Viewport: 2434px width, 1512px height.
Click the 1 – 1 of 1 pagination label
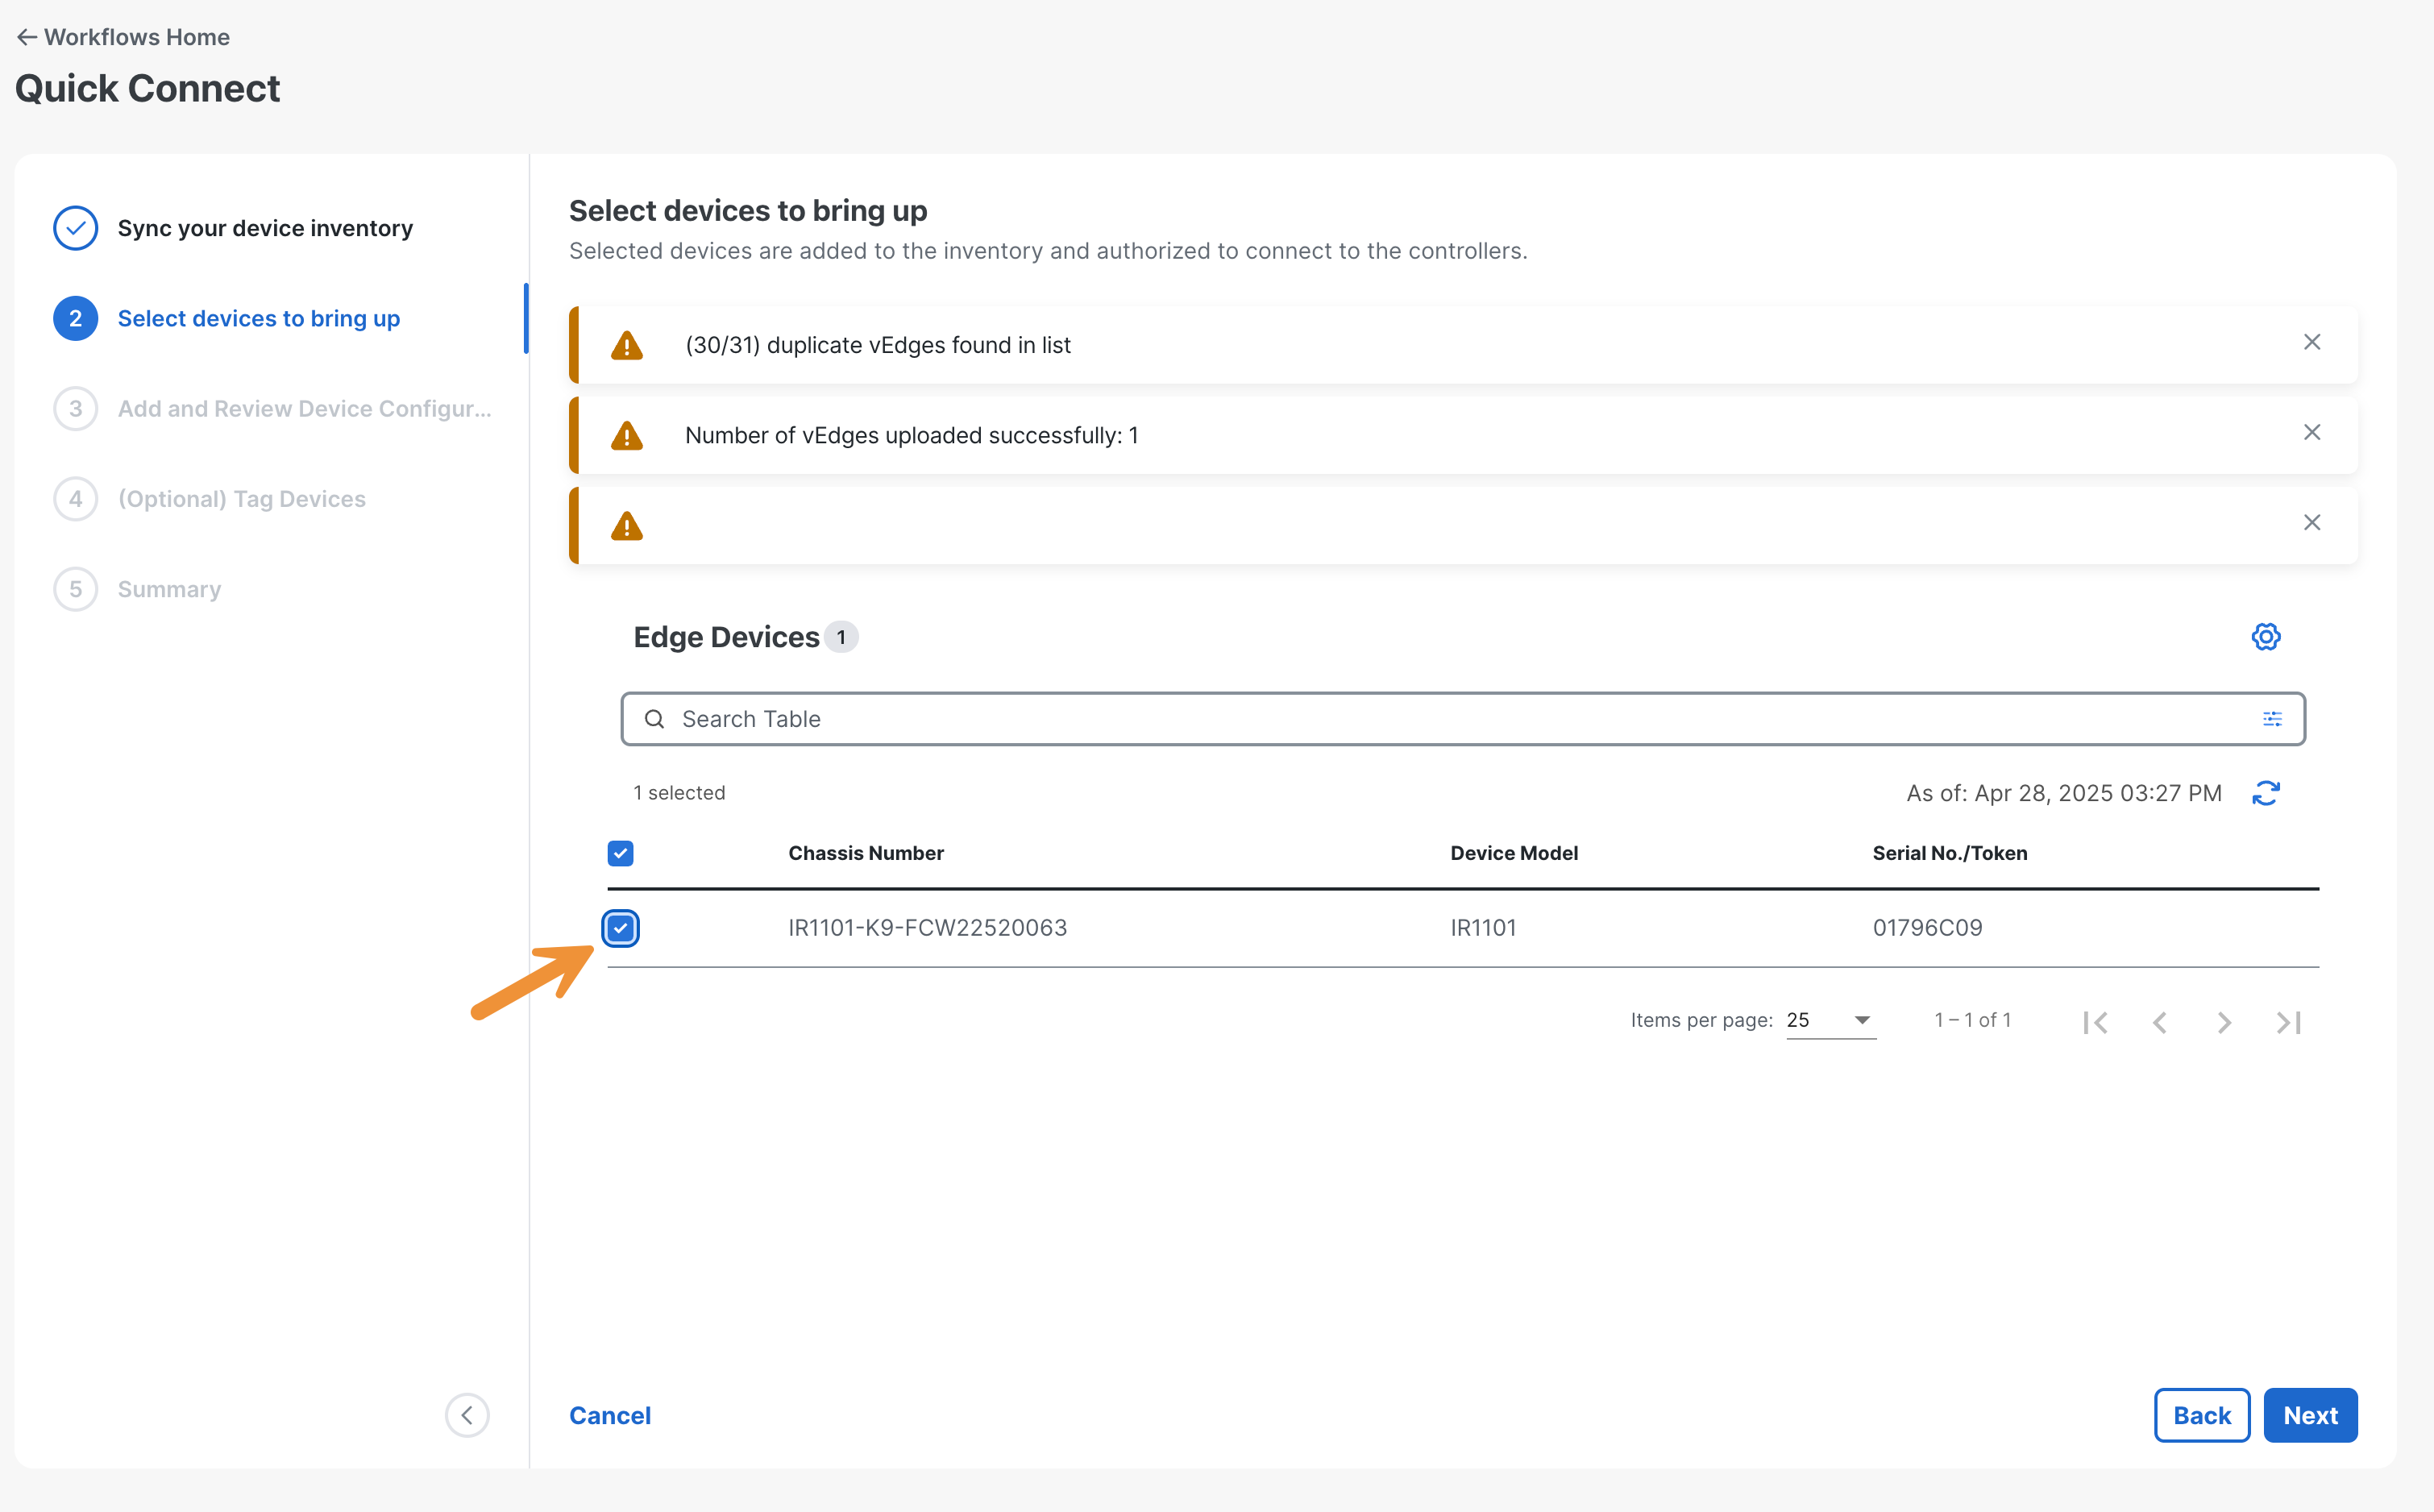pyautogui.click(x=1972, y=1020)
